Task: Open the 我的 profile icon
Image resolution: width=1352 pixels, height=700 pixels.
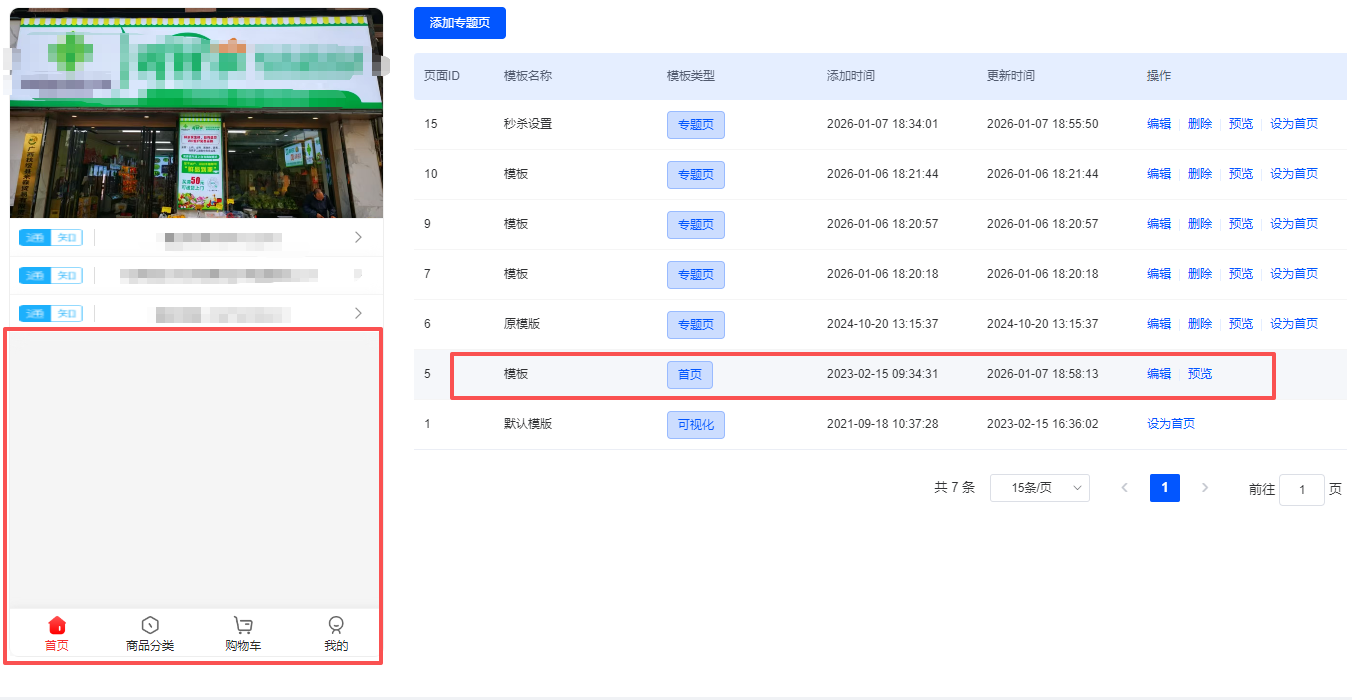Action: coord(336,626)
